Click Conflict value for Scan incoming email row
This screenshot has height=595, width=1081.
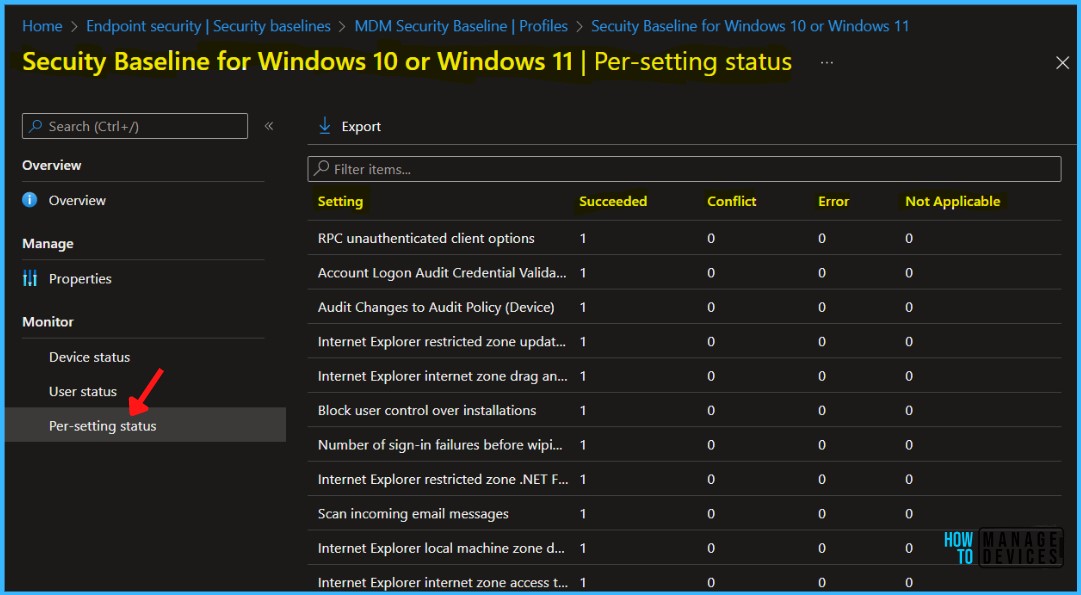pos(711,514)
